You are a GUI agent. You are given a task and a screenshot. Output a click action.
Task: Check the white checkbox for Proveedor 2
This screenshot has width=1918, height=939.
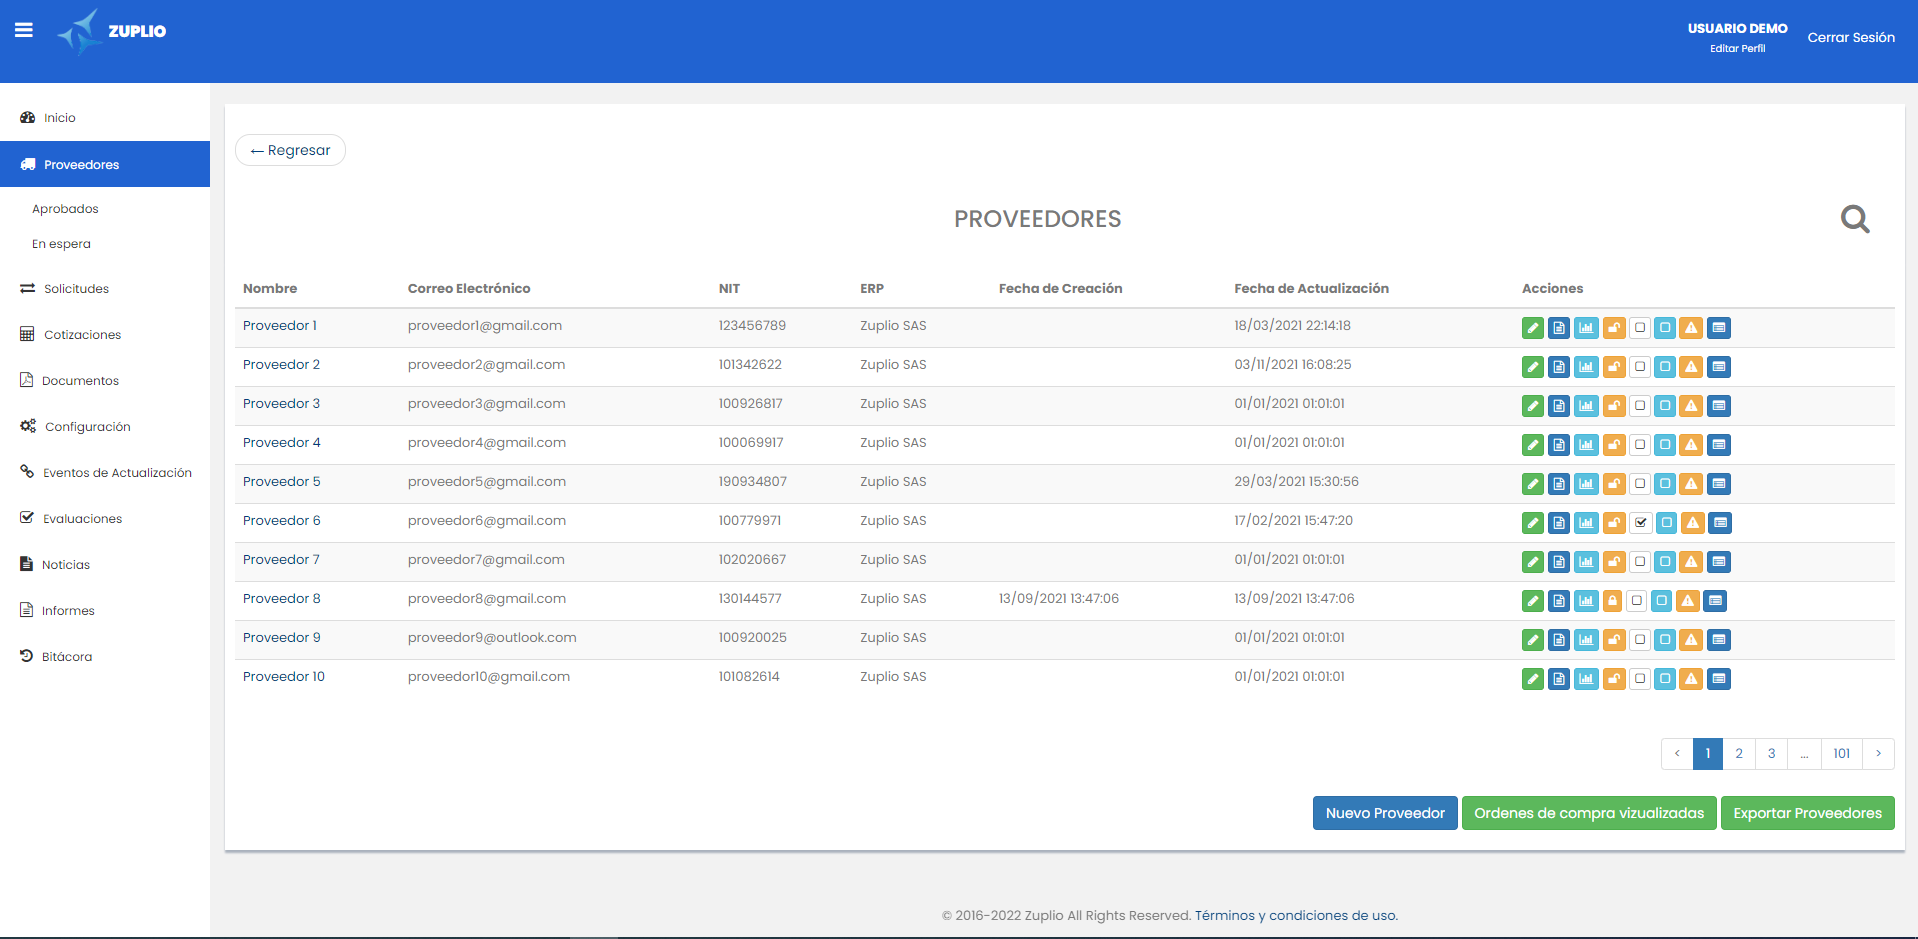click(x=1640, y=367)
